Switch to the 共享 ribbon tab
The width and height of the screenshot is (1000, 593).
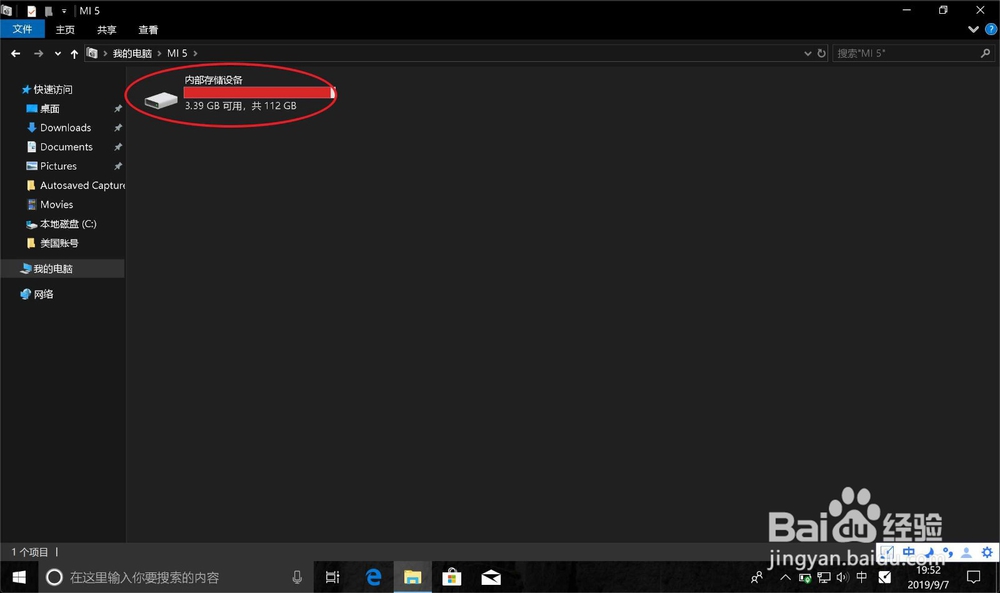pos(107,30)
